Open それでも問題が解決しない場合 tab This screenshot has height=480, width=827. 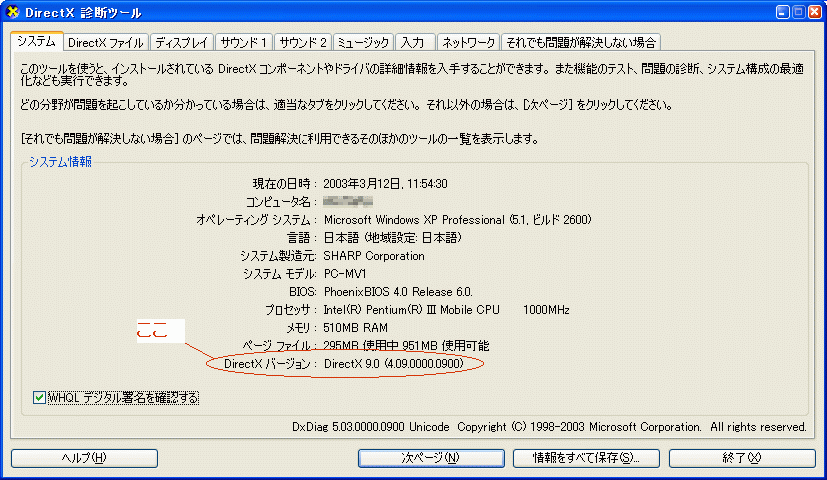tap(581, 43)
